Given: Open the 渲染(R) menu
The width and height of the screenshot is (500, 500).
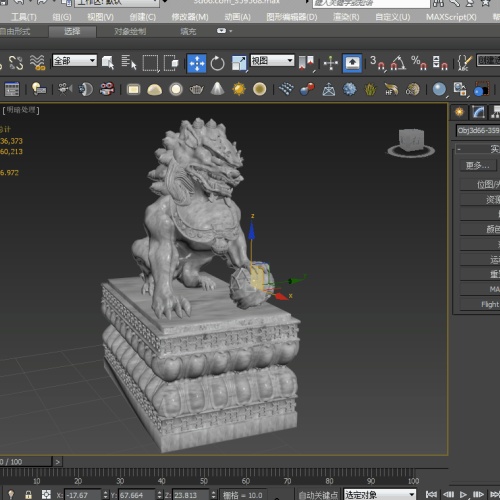Looking at the screenshot, I should point(346,17).
